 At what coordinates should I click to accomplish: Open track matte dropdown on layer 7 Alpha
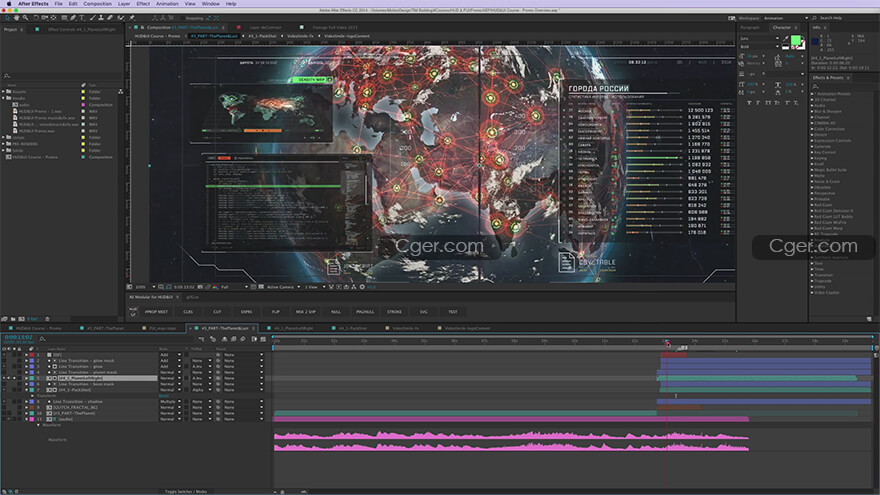tap(201, 390)
